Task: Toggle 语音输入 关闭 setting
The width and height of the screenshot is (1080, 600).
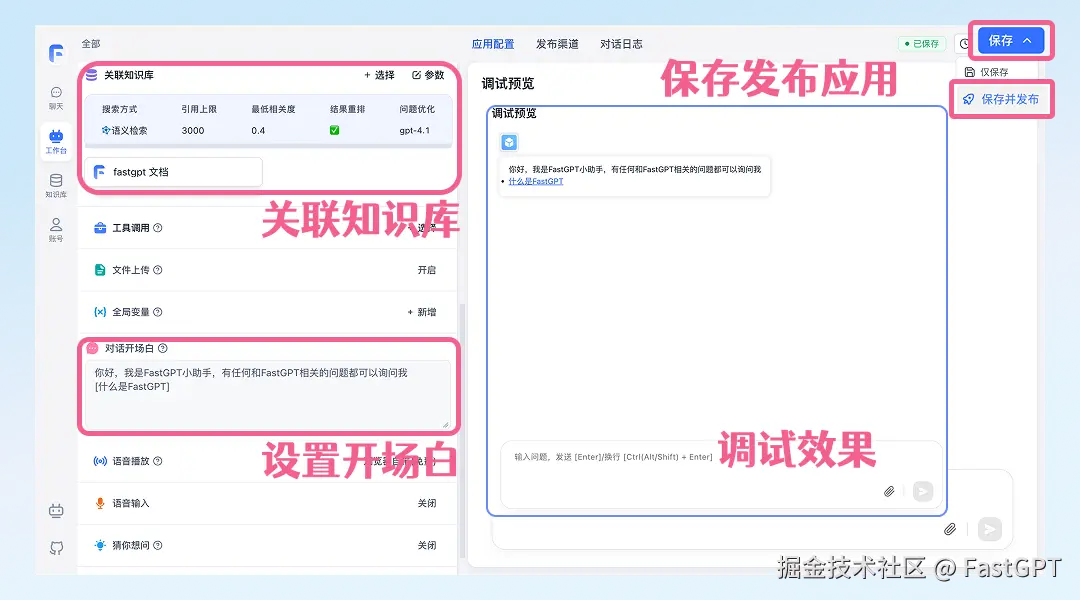Action: point(426,504)
